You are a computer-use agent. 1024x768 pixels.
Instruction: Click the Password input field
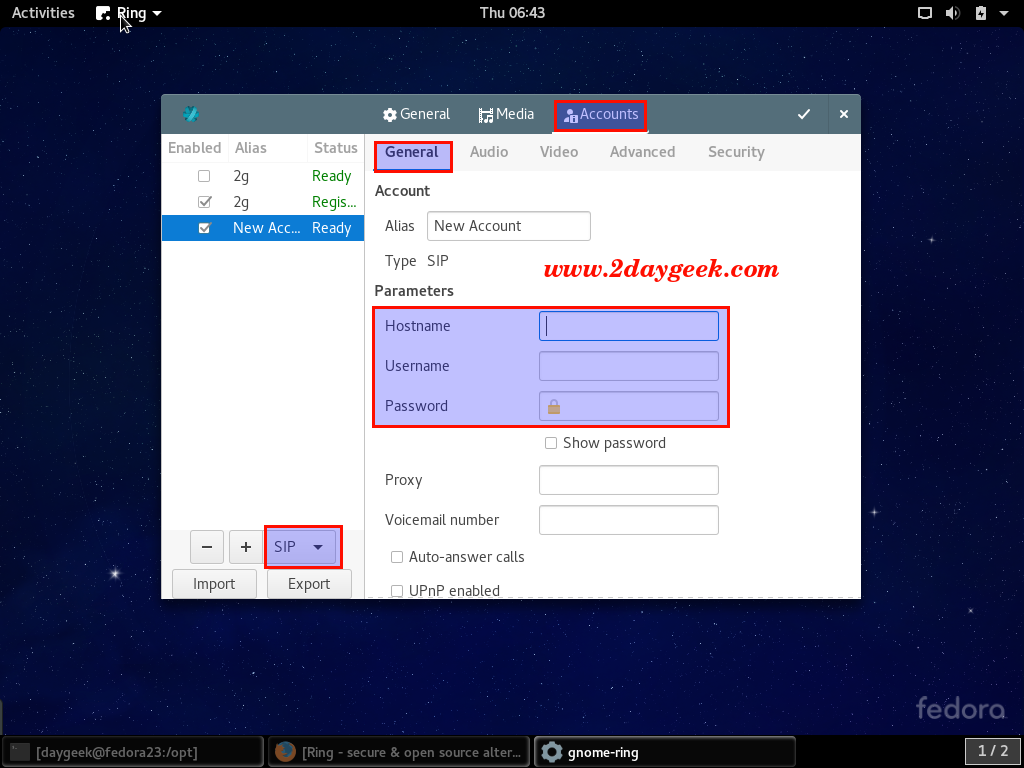tap(629, 406)
